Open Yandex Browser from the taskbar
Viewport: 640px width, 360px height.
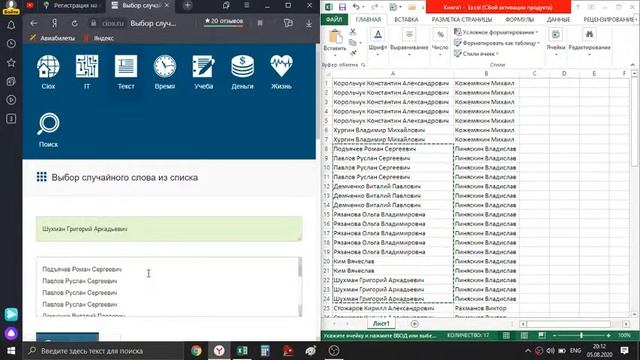pyautogui.click(x=219, y=351)
